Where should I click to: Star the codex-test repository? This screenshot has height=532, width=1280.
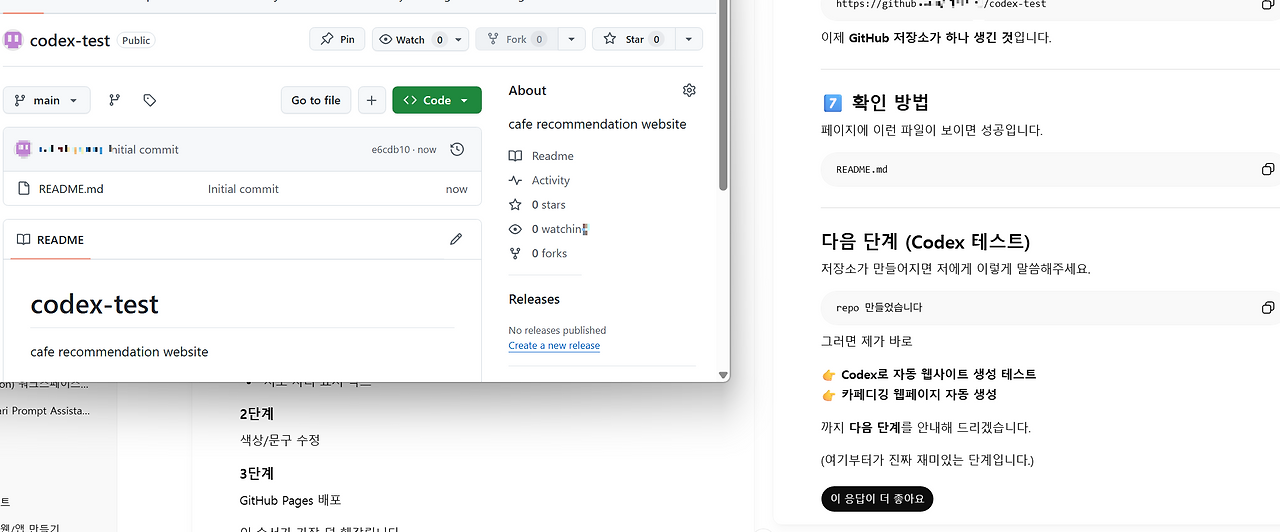click(x=633, y=39)
